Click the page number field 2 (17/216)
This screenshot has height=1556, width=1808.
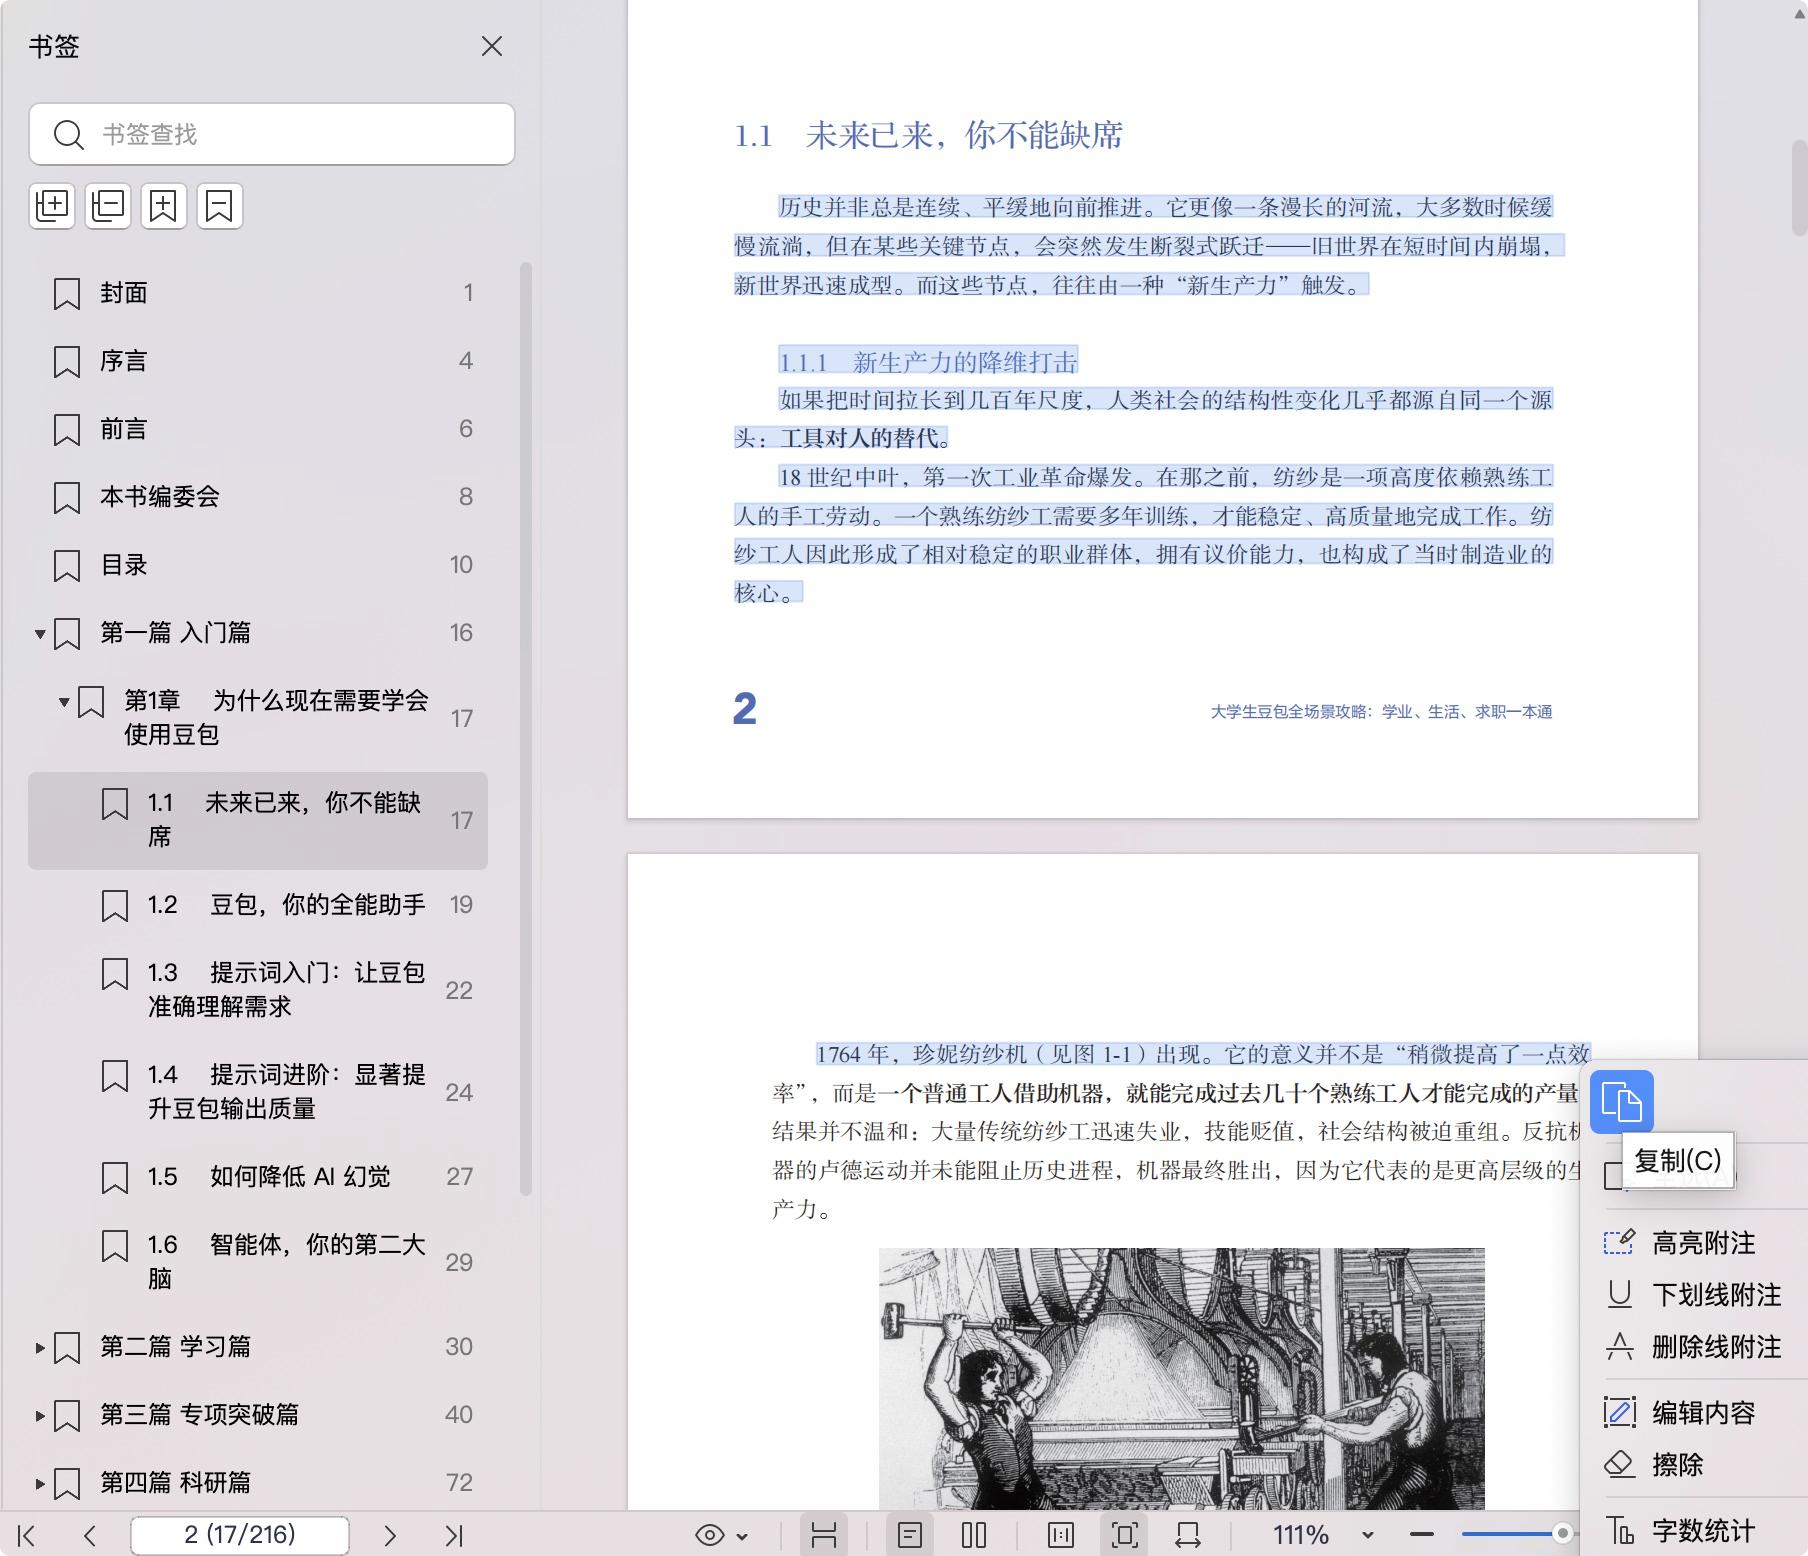(240, 1535)
